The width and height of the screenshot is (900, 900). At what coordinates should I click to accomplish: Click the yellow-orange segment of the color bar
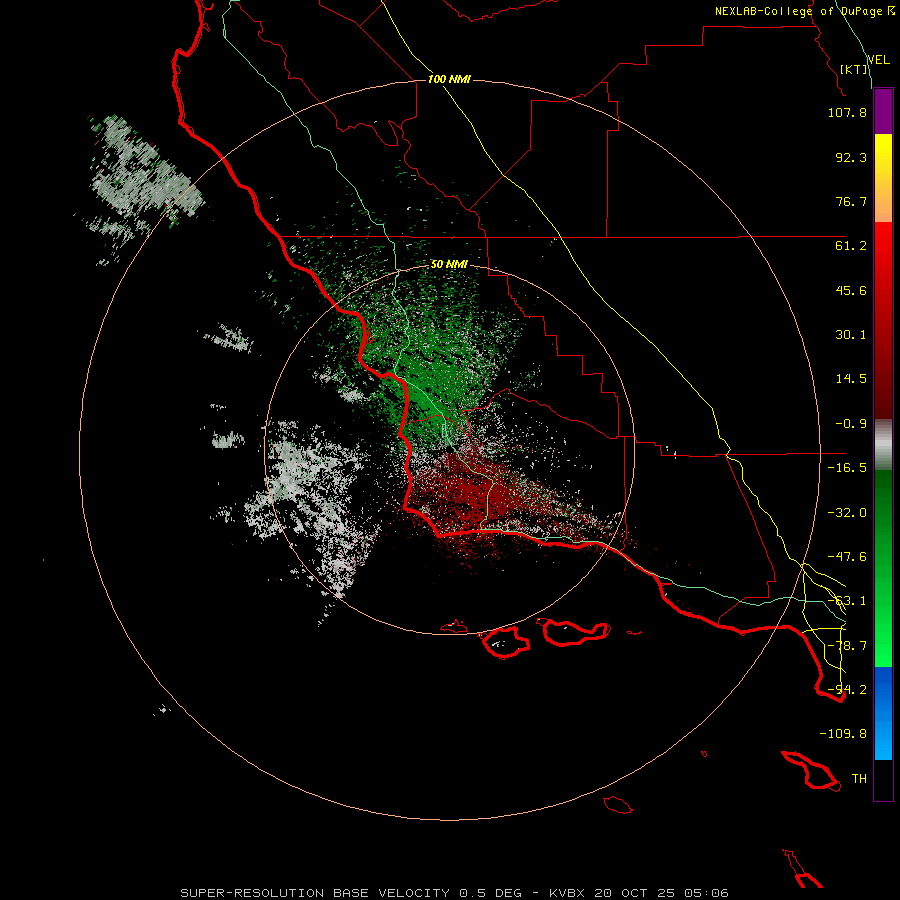(x=883, y=178)
